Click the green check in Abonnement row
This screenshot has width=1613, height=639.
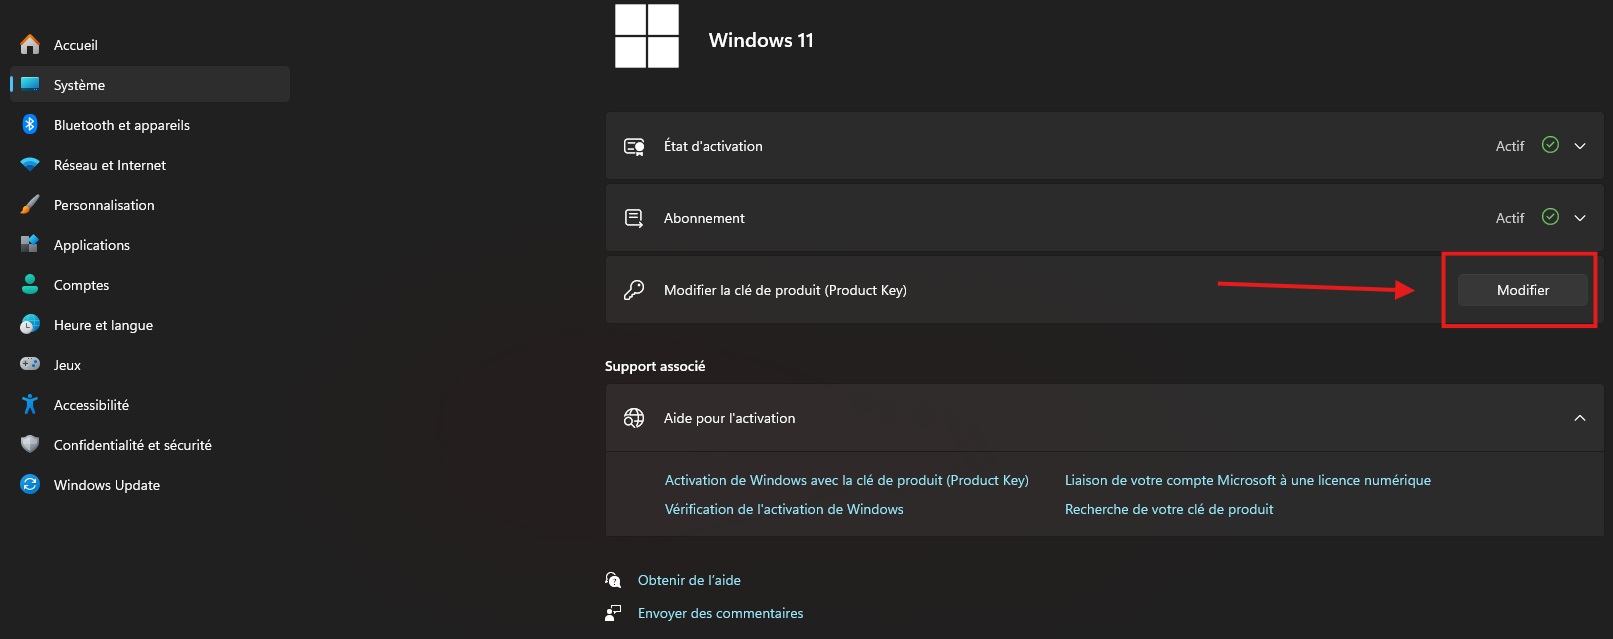[x=1550, y=217]
